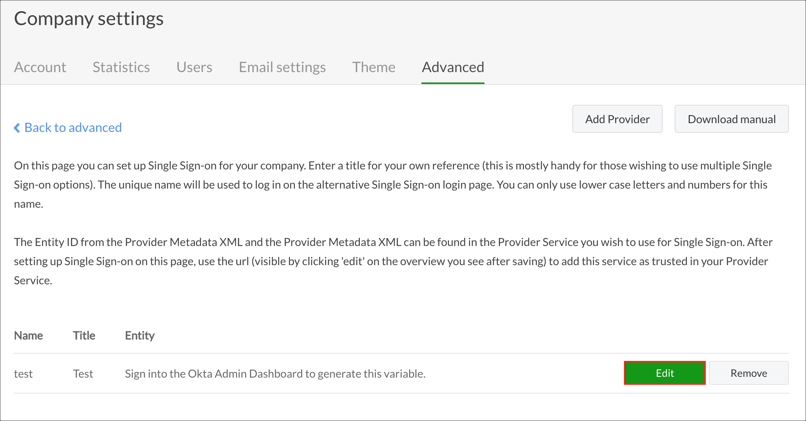Select the Theme tab
The image size is (806, 421).
(373, 67)
